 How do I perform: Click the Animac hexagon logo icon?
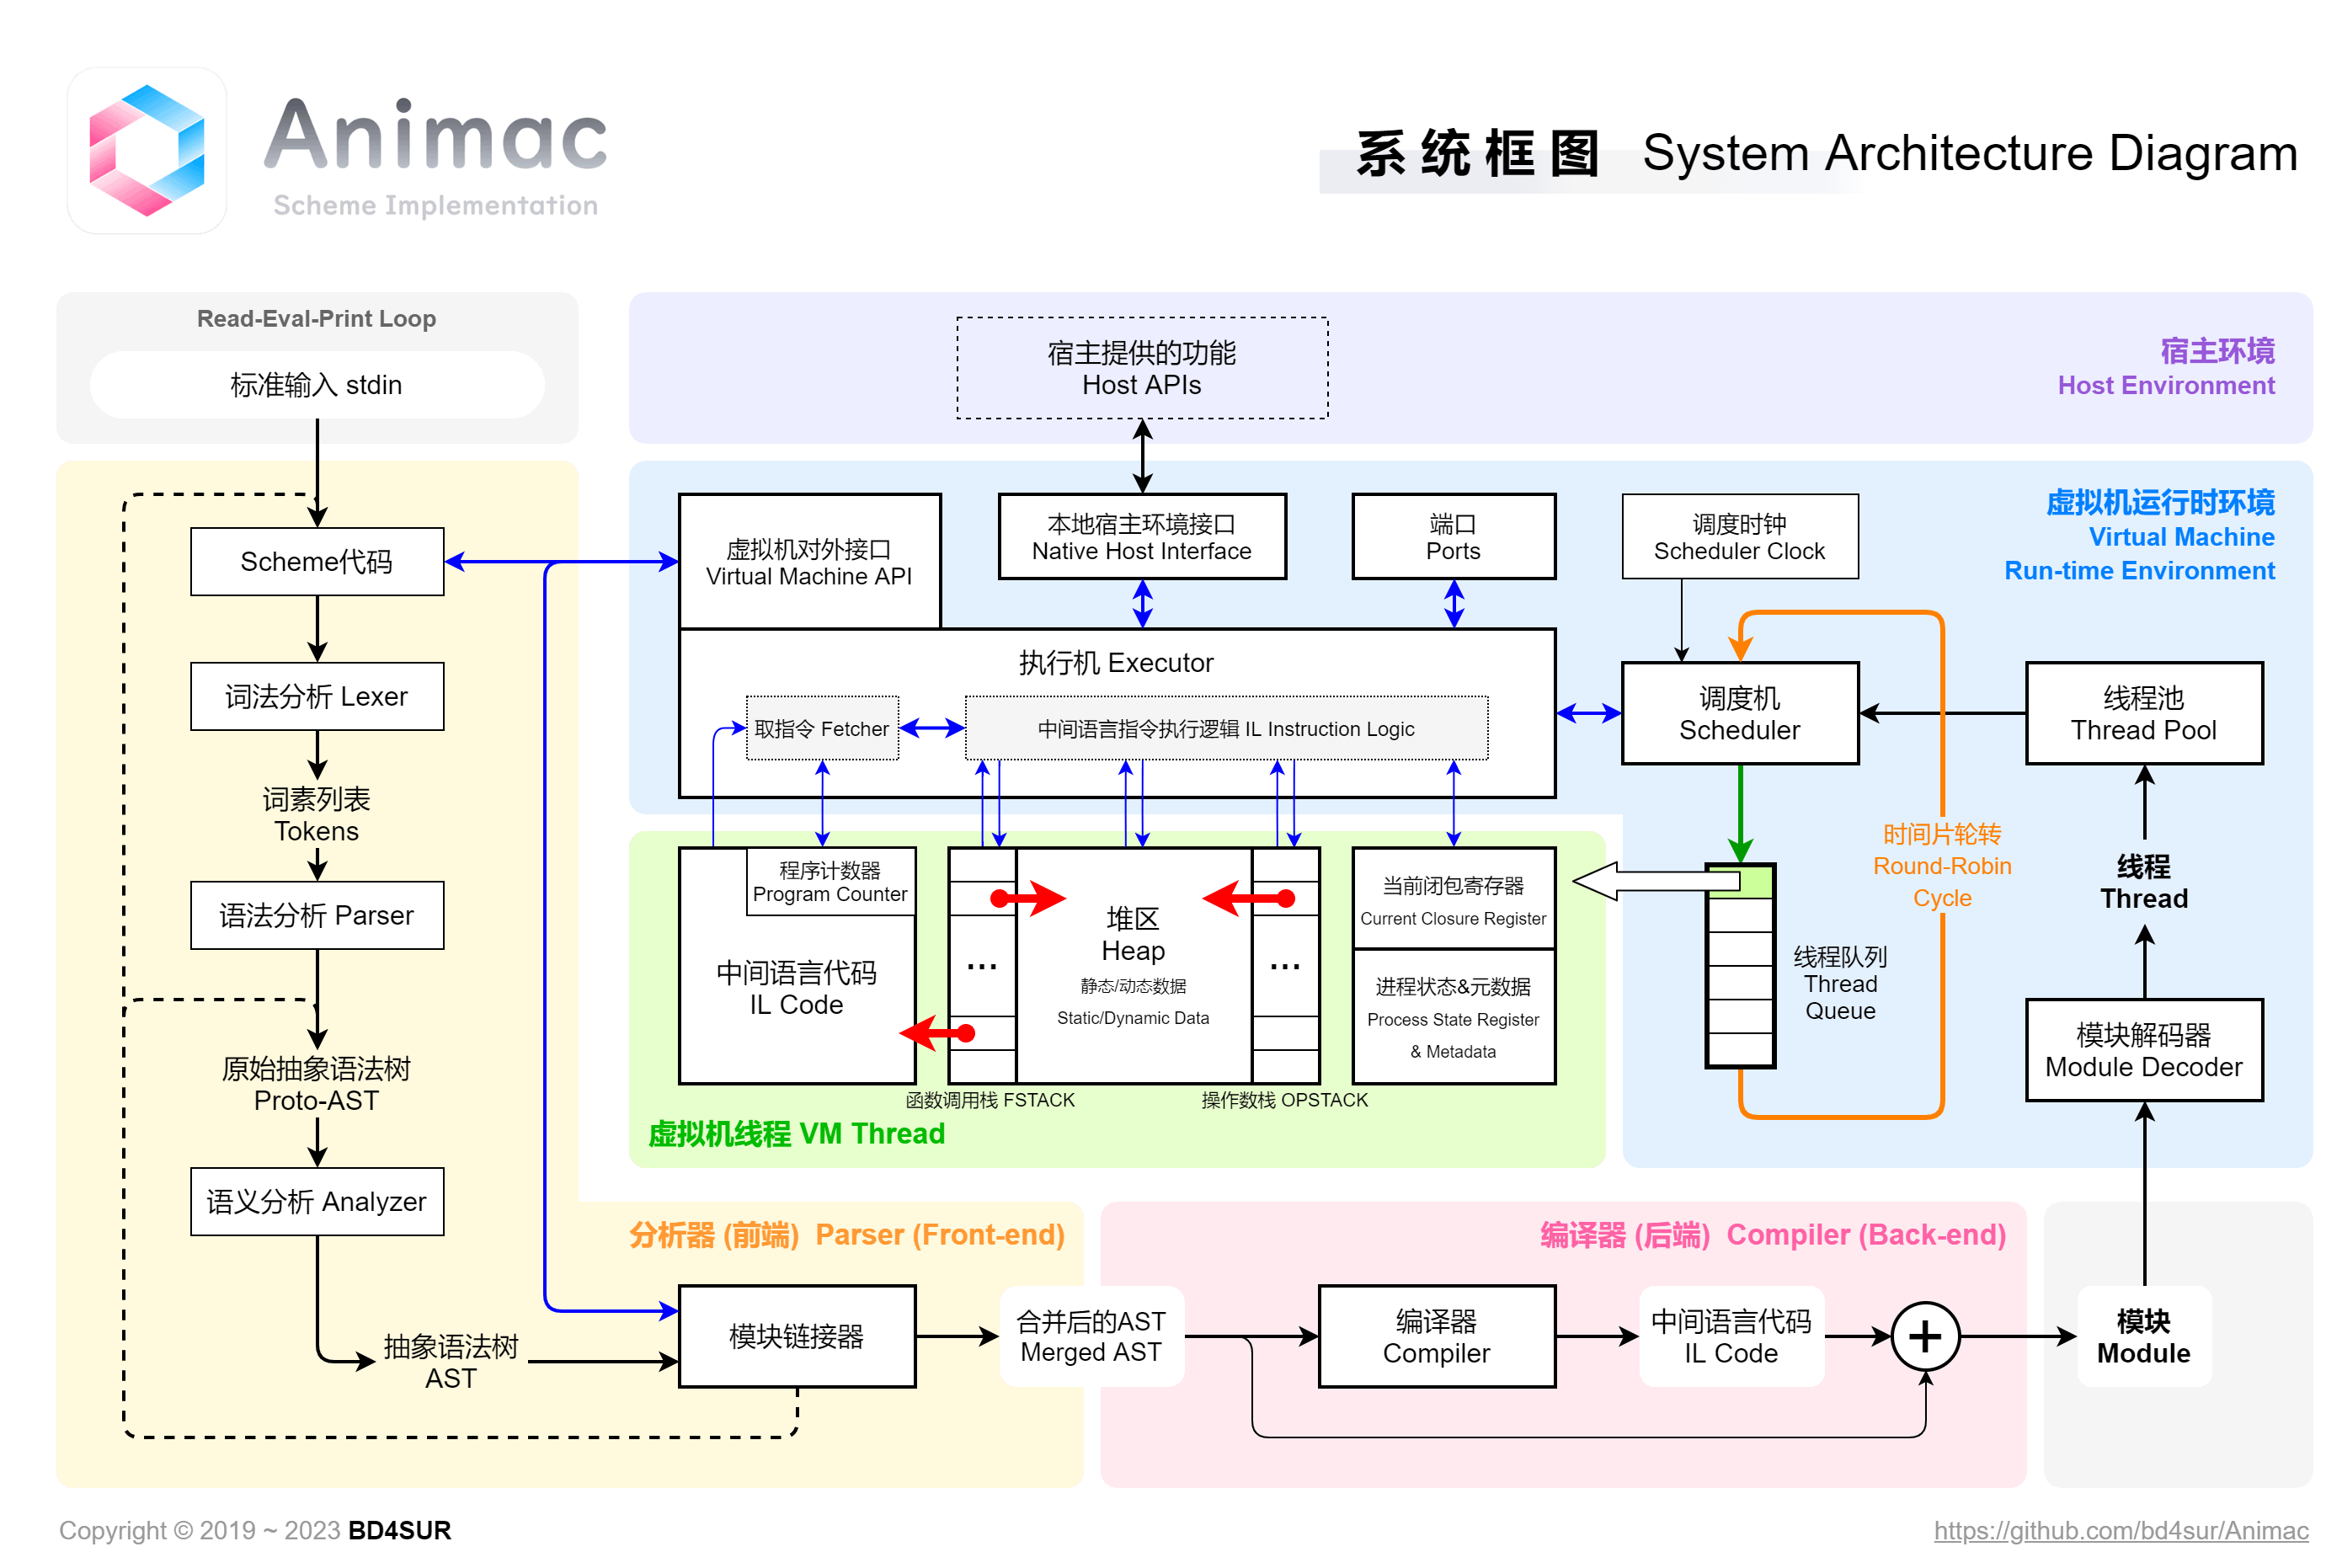point(147,151)
